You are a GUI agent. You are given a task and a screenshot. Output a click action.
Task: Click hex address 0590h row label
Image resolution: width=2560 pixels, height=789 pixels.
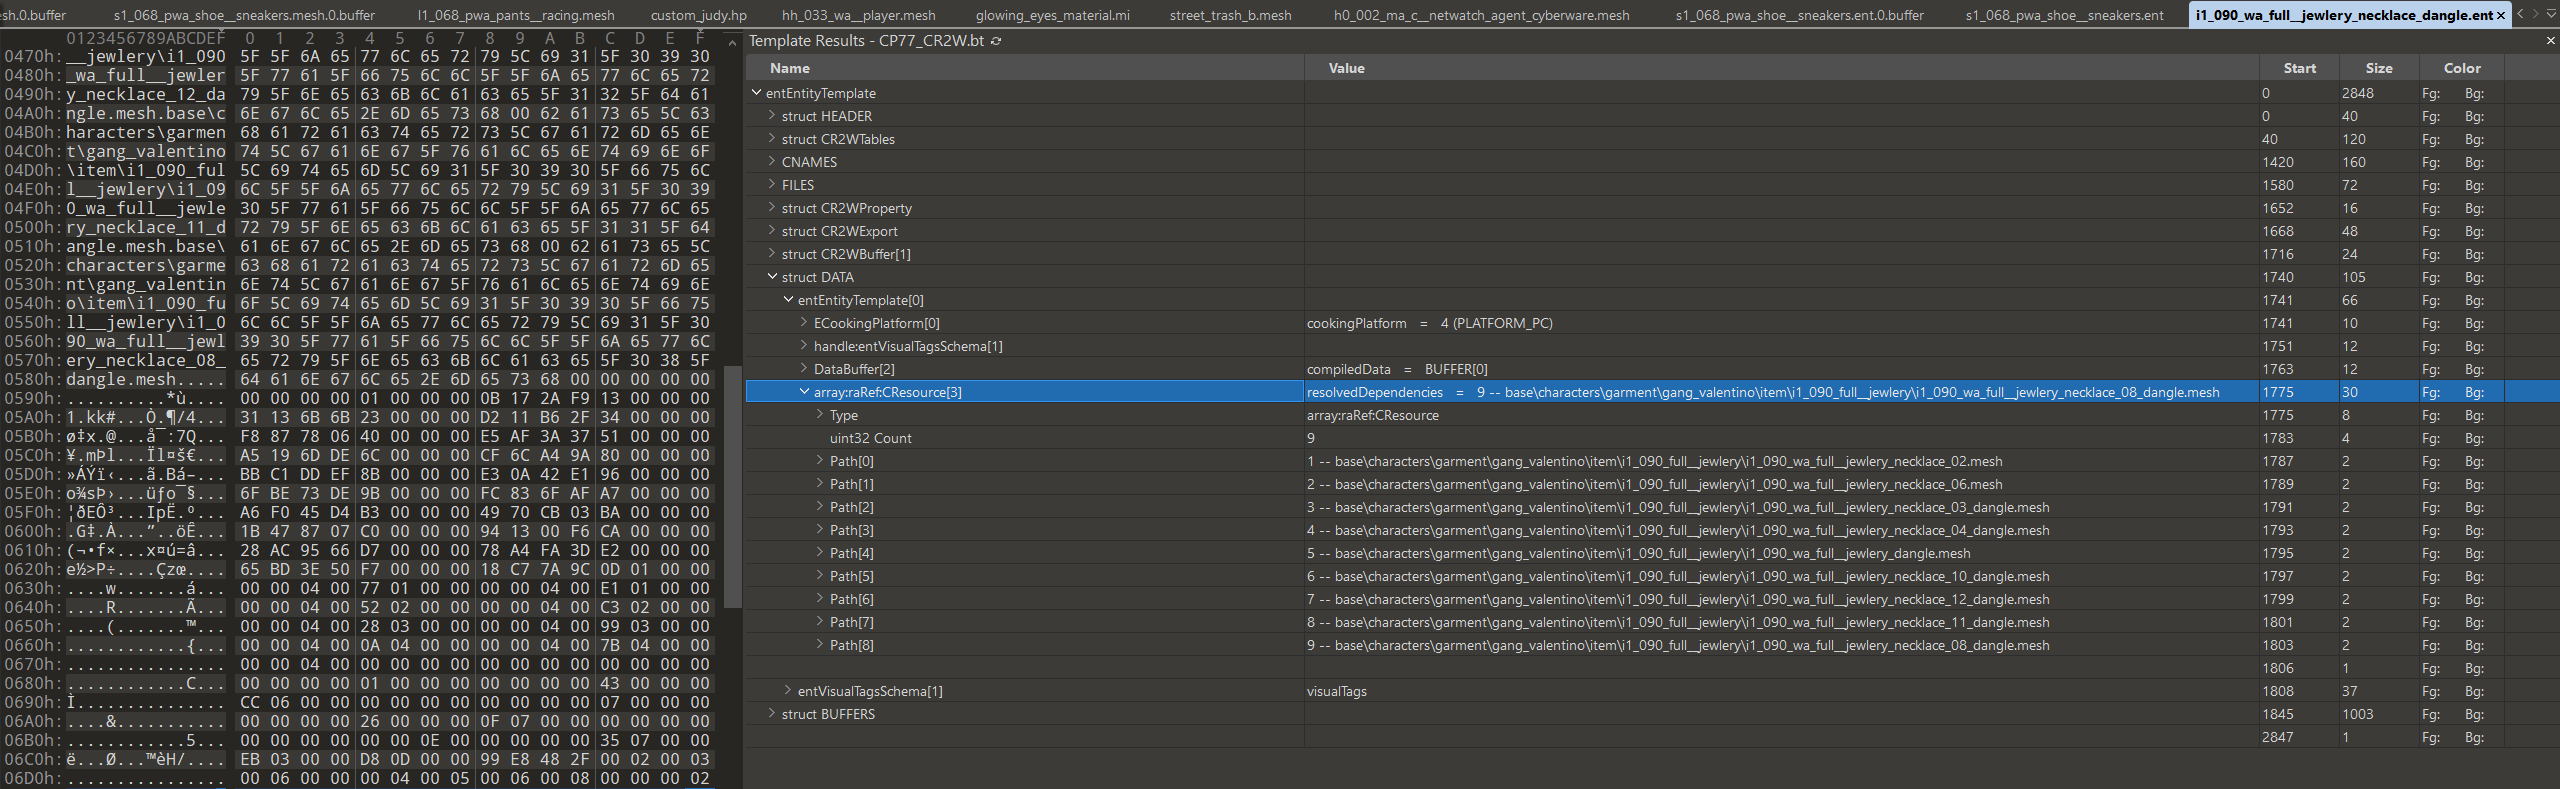31,398
